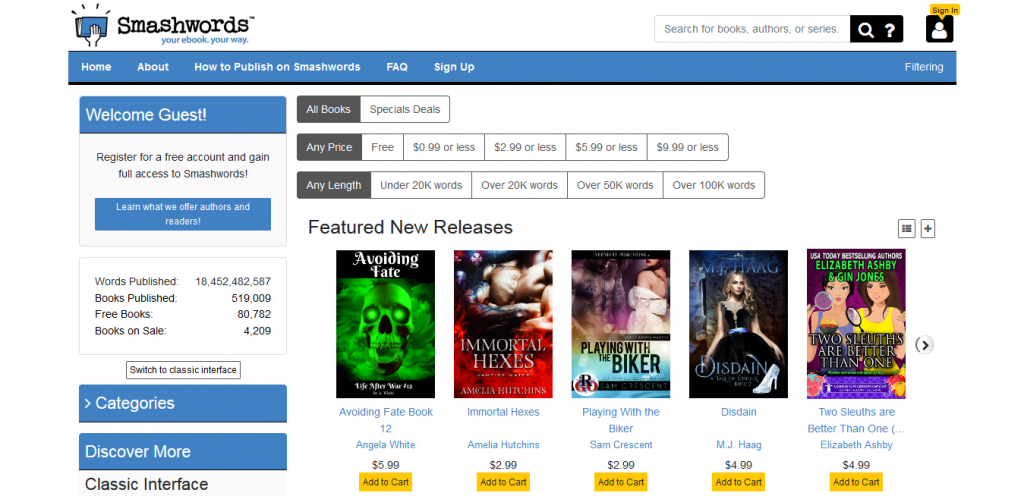Open the Disdain title link
The height and width of the screenshot is (496, 1024).
[739, 412]
